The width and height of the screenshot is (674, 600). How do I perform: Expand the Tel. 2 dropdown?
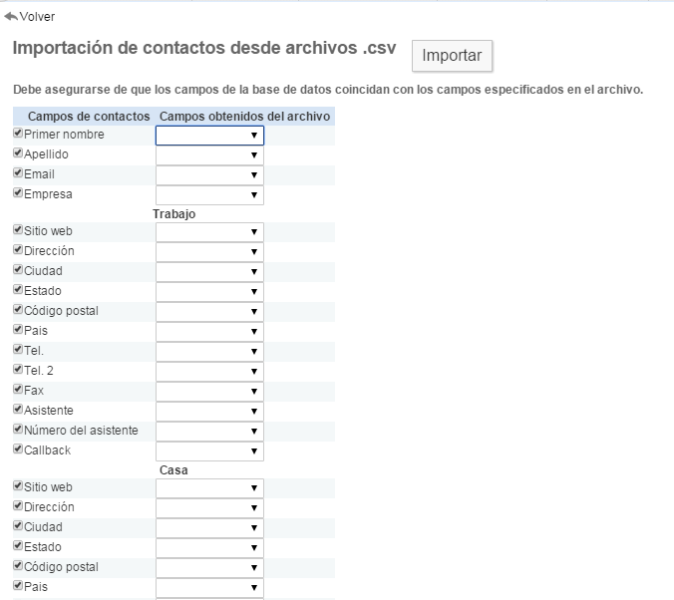click(209, 371)
